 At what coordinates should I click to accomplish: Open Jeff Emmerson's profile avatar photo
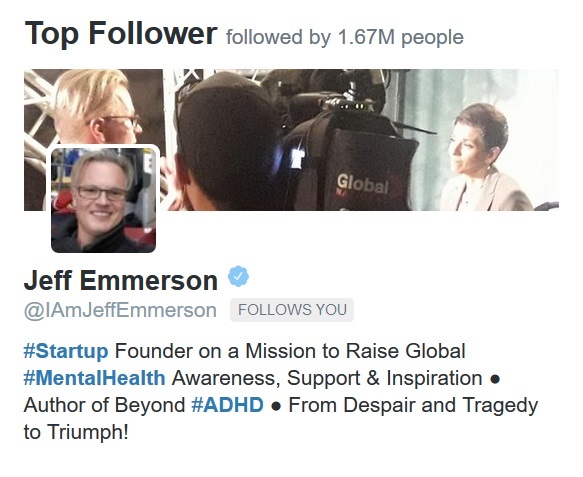coord(103,200)
